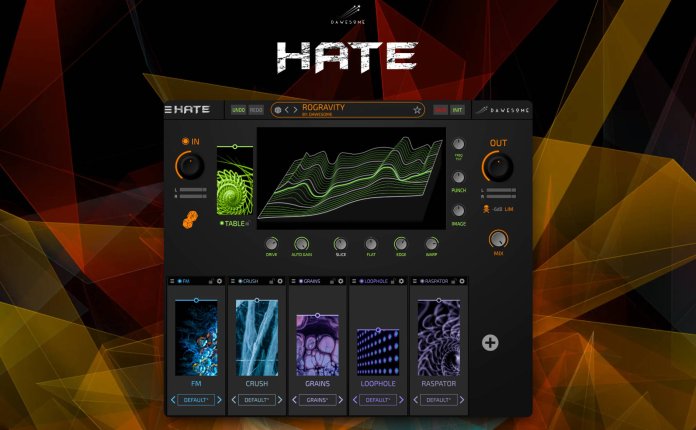Click the top knob above PUNCH
Image resolution: width=696 pixels, height=430 pixels.
pyautogui.click(x=459, y=144)
